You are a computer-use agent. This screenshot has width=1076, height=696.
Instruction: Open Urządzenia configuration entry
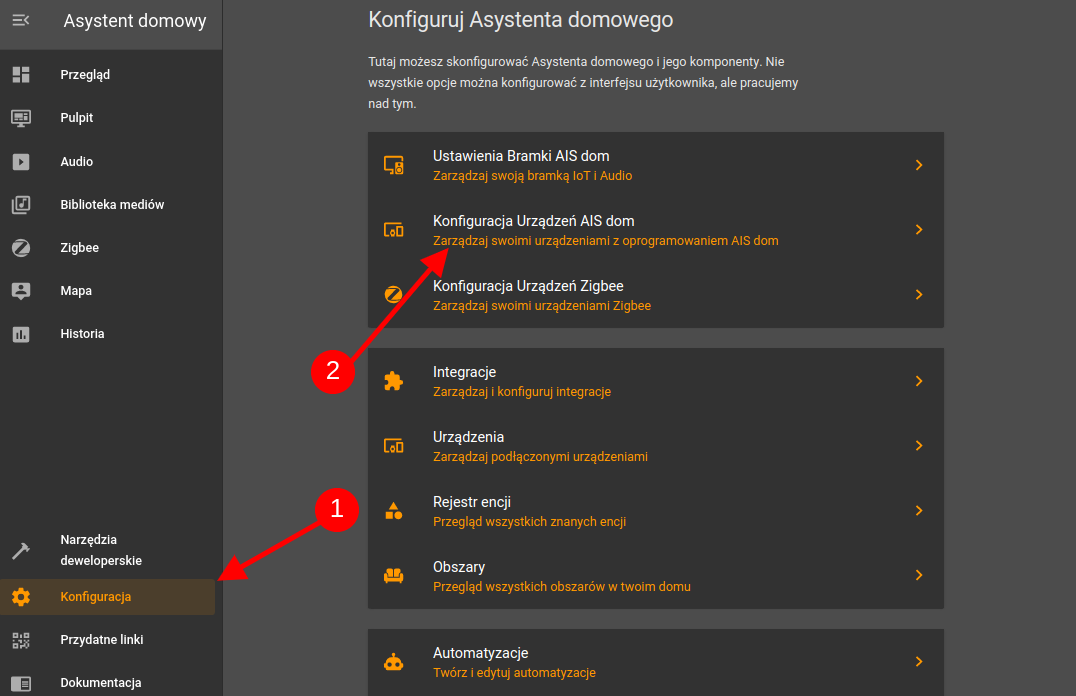[x=655, y=445]
